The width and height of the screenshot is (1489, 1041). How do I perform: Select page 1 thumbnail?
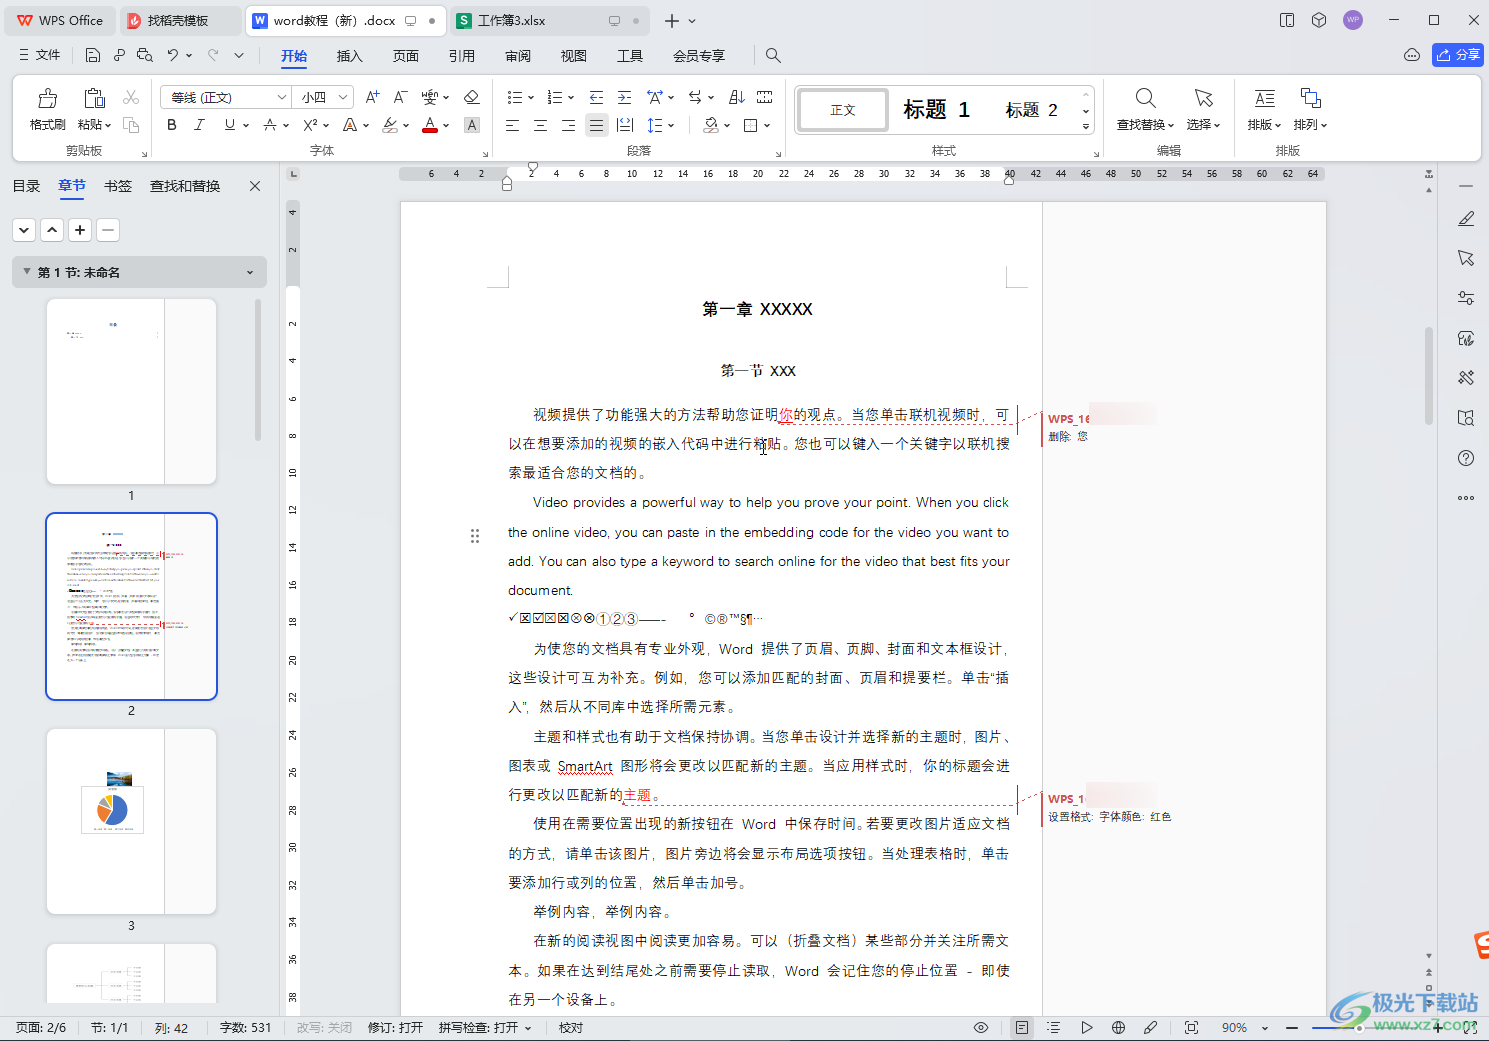131,391
